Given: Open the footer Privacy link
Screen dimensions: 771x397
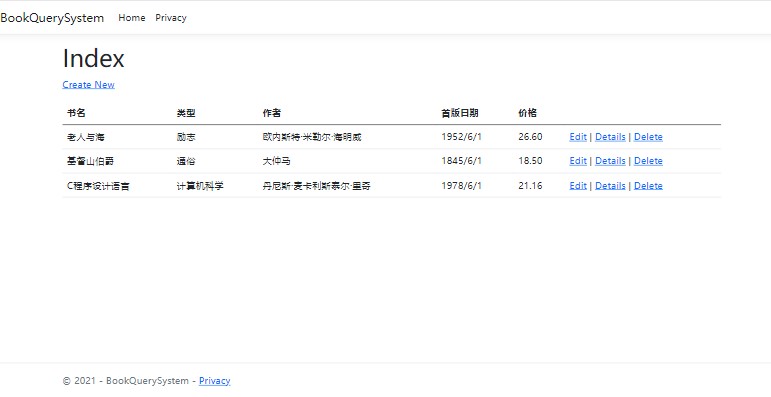Looking at the screenshot, I should coord(214,381).
